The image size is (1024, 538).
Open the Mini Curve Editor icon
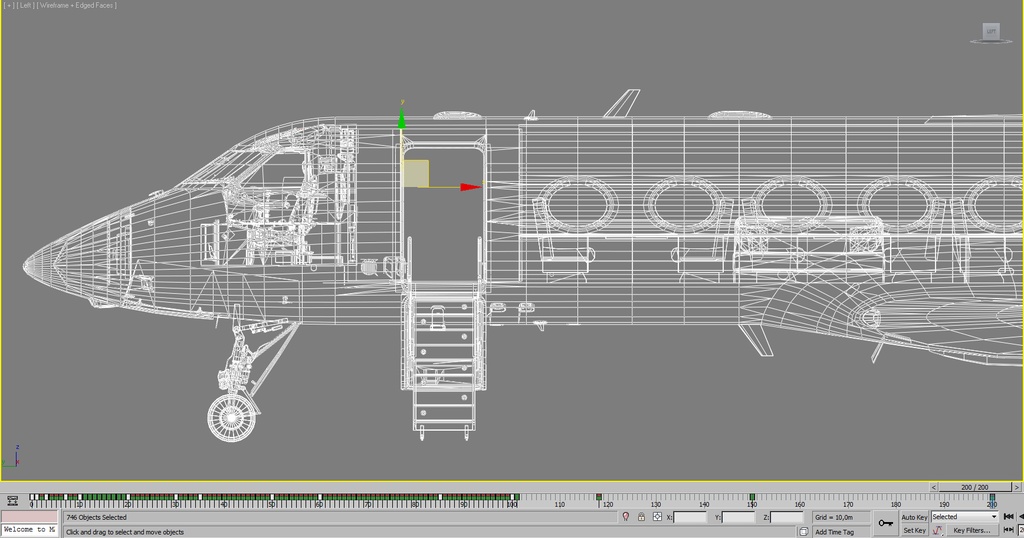point(12,501)
